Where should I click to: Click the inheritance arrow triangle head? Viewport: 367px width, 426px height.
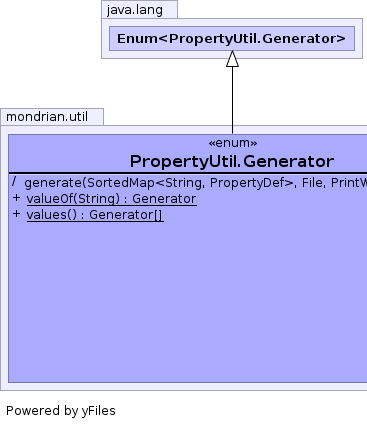(x=232, y=59)
